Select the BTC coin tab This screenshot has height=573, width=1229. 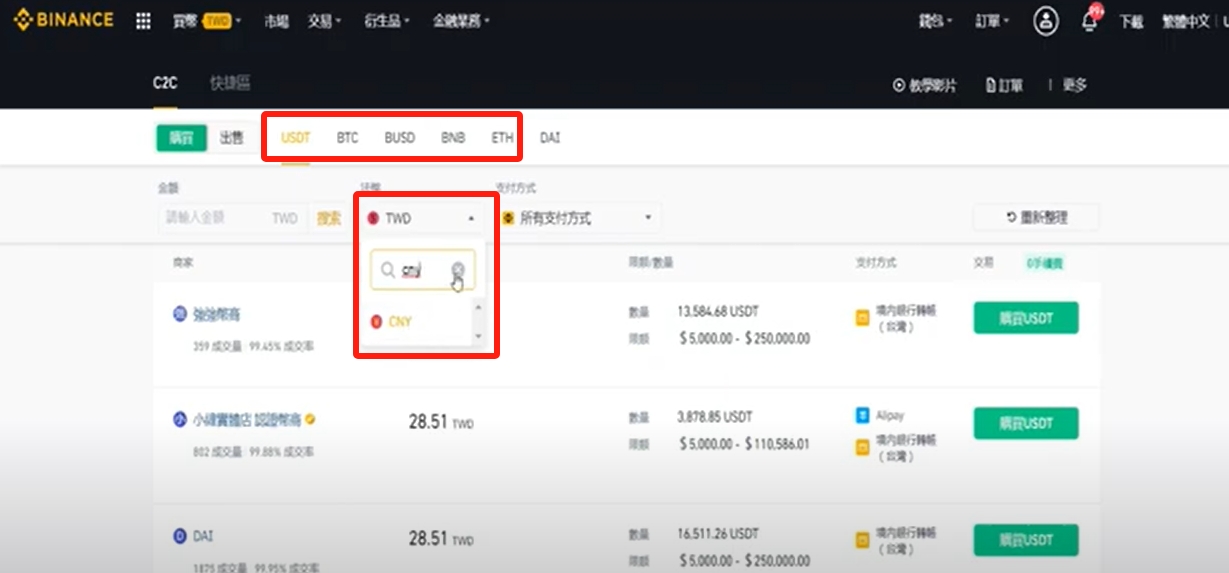pyautogui.click(x=347, y=138)
